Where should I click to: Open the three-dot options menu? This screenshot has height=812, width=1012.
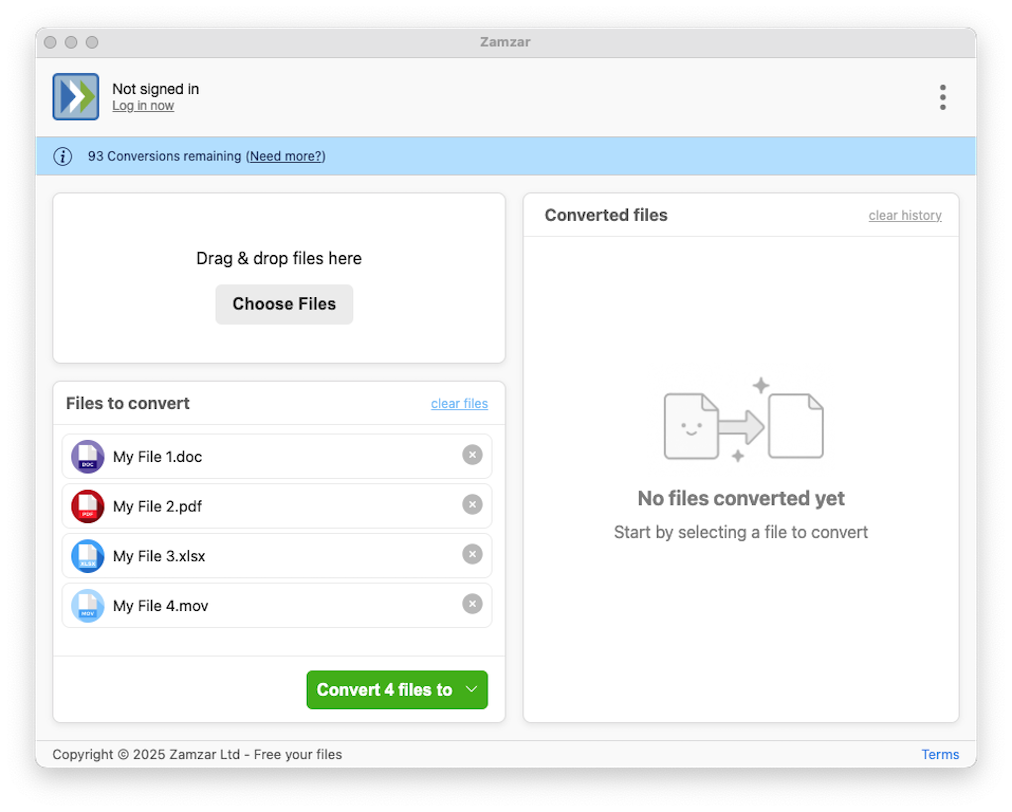pyautogui.click(x=942, y=97)
